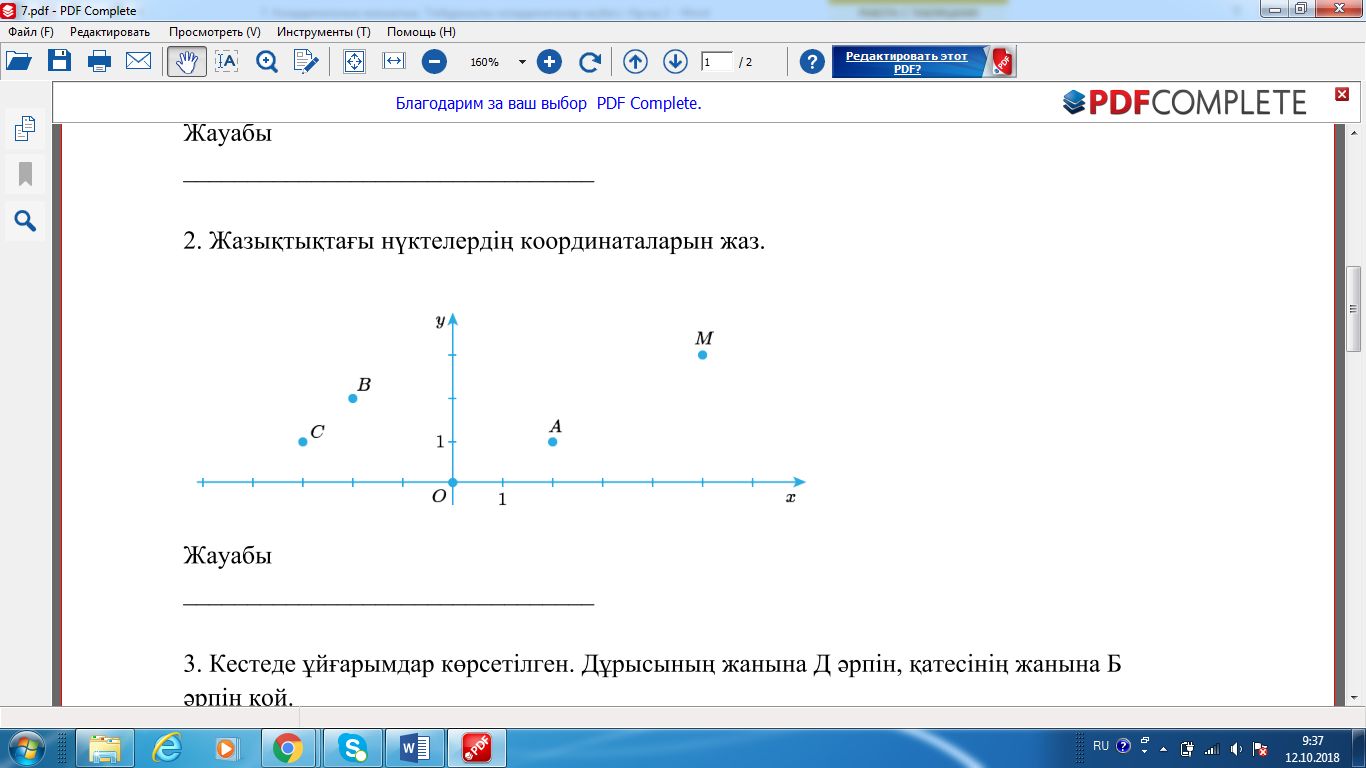Click the text '3. Кестеде ұйғарымдар көрсетілген'
Viewport: 1366px width, 768px height.
[x=381, y=663]
